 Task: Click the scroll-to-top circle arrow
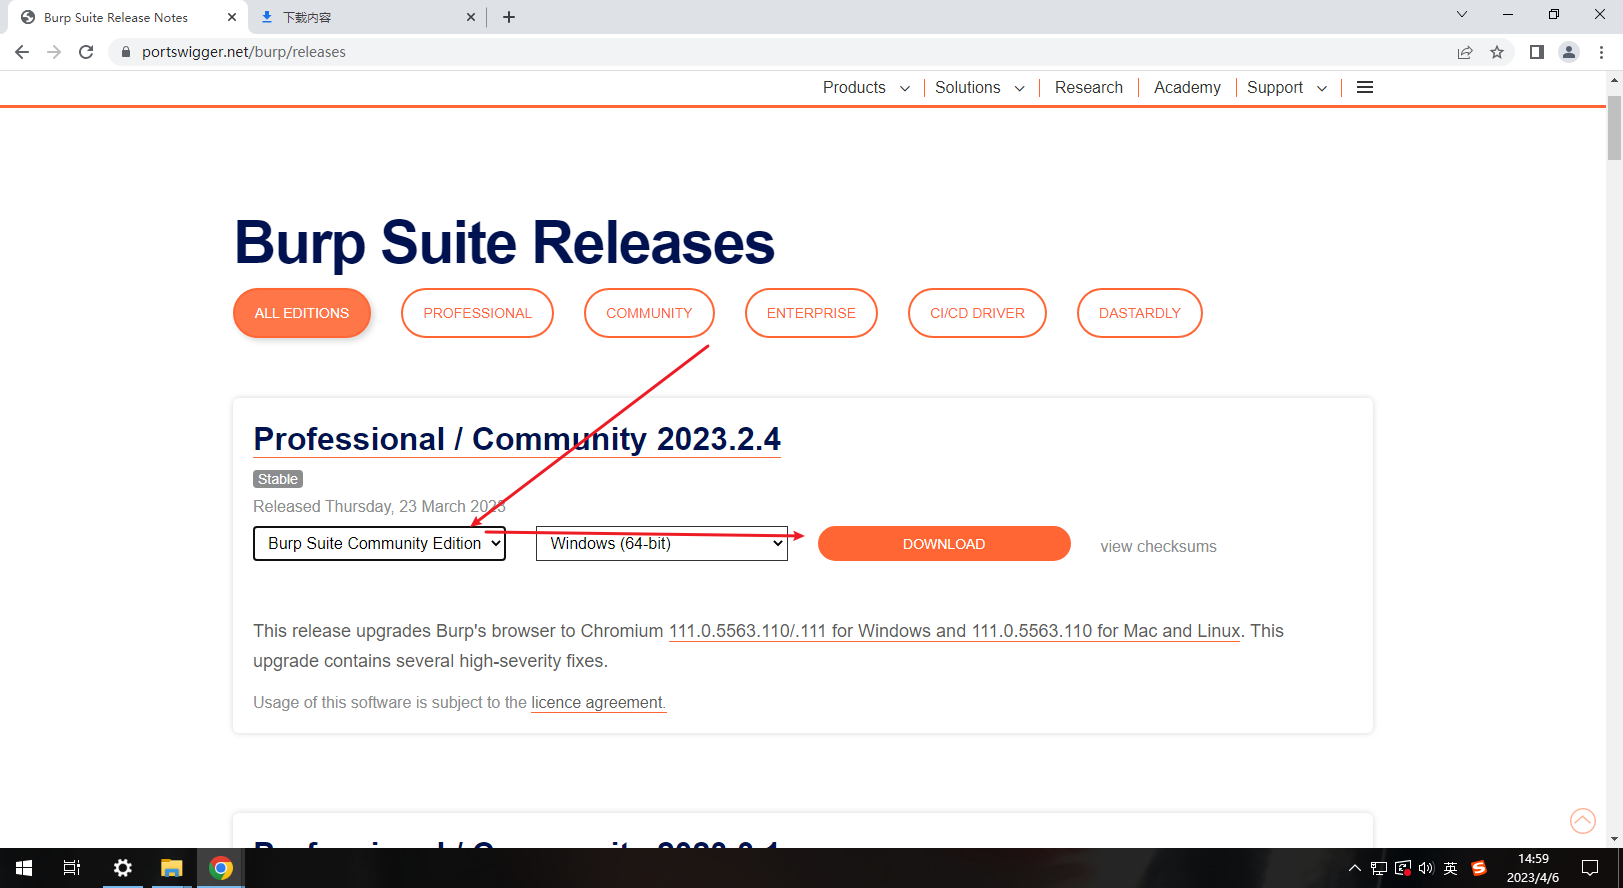point(1583,821)
